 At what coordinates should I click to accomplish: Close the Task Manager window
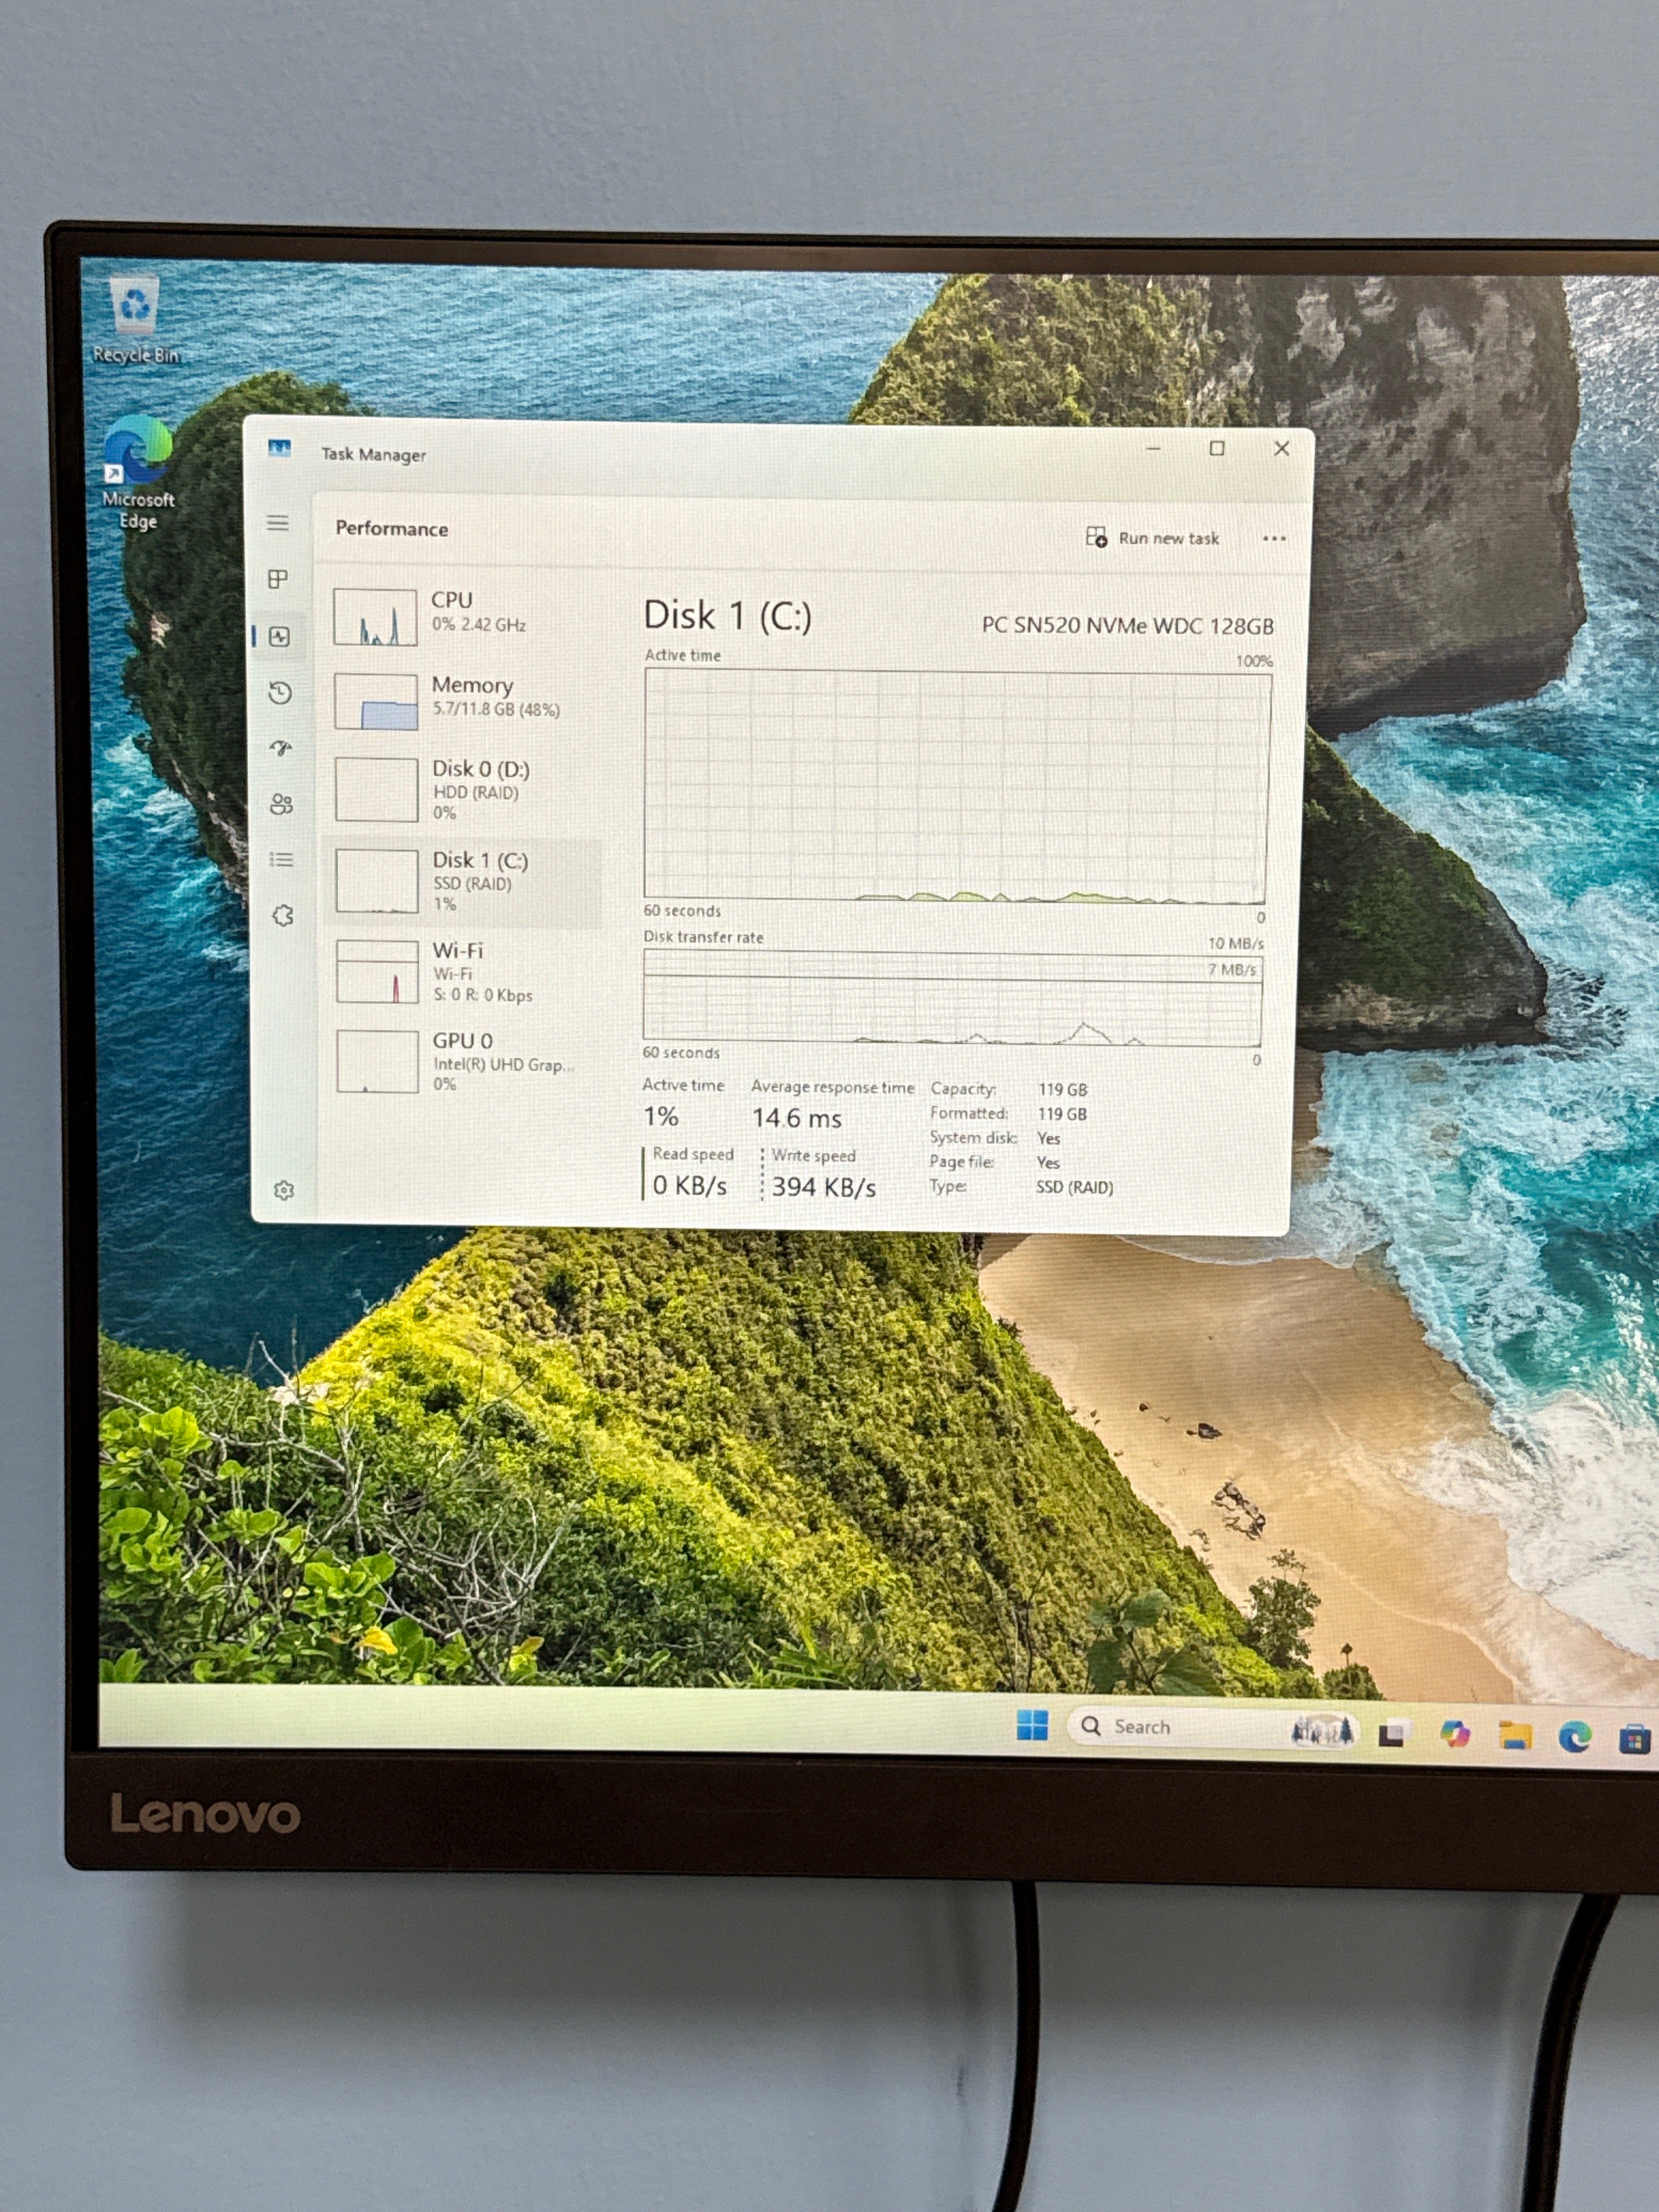pyautogui.click(x=1281, y=448)
